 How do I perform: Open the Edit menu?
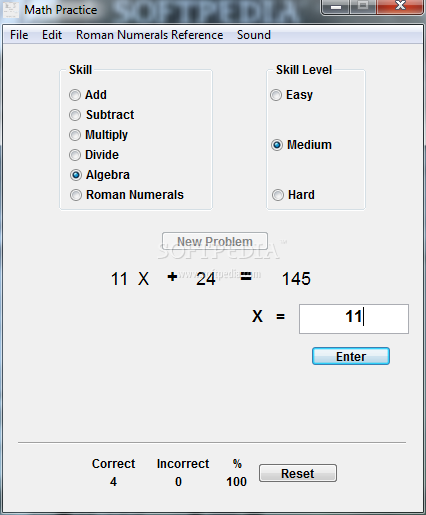[52, 35]
